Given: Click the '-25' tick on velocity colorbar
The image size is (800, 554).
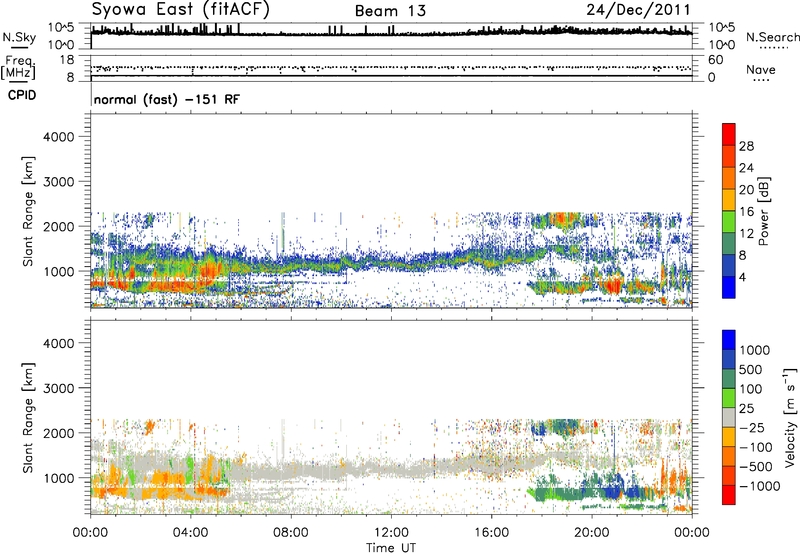Looking at the screenshot, I should [752, 427].
